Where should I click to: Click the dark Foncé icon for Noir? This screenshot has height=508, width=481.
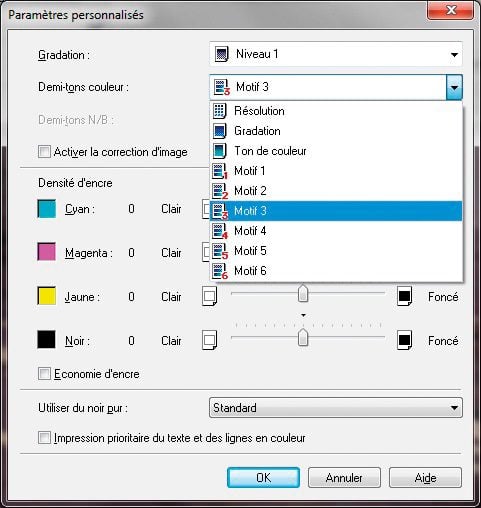tap(404, 340)
